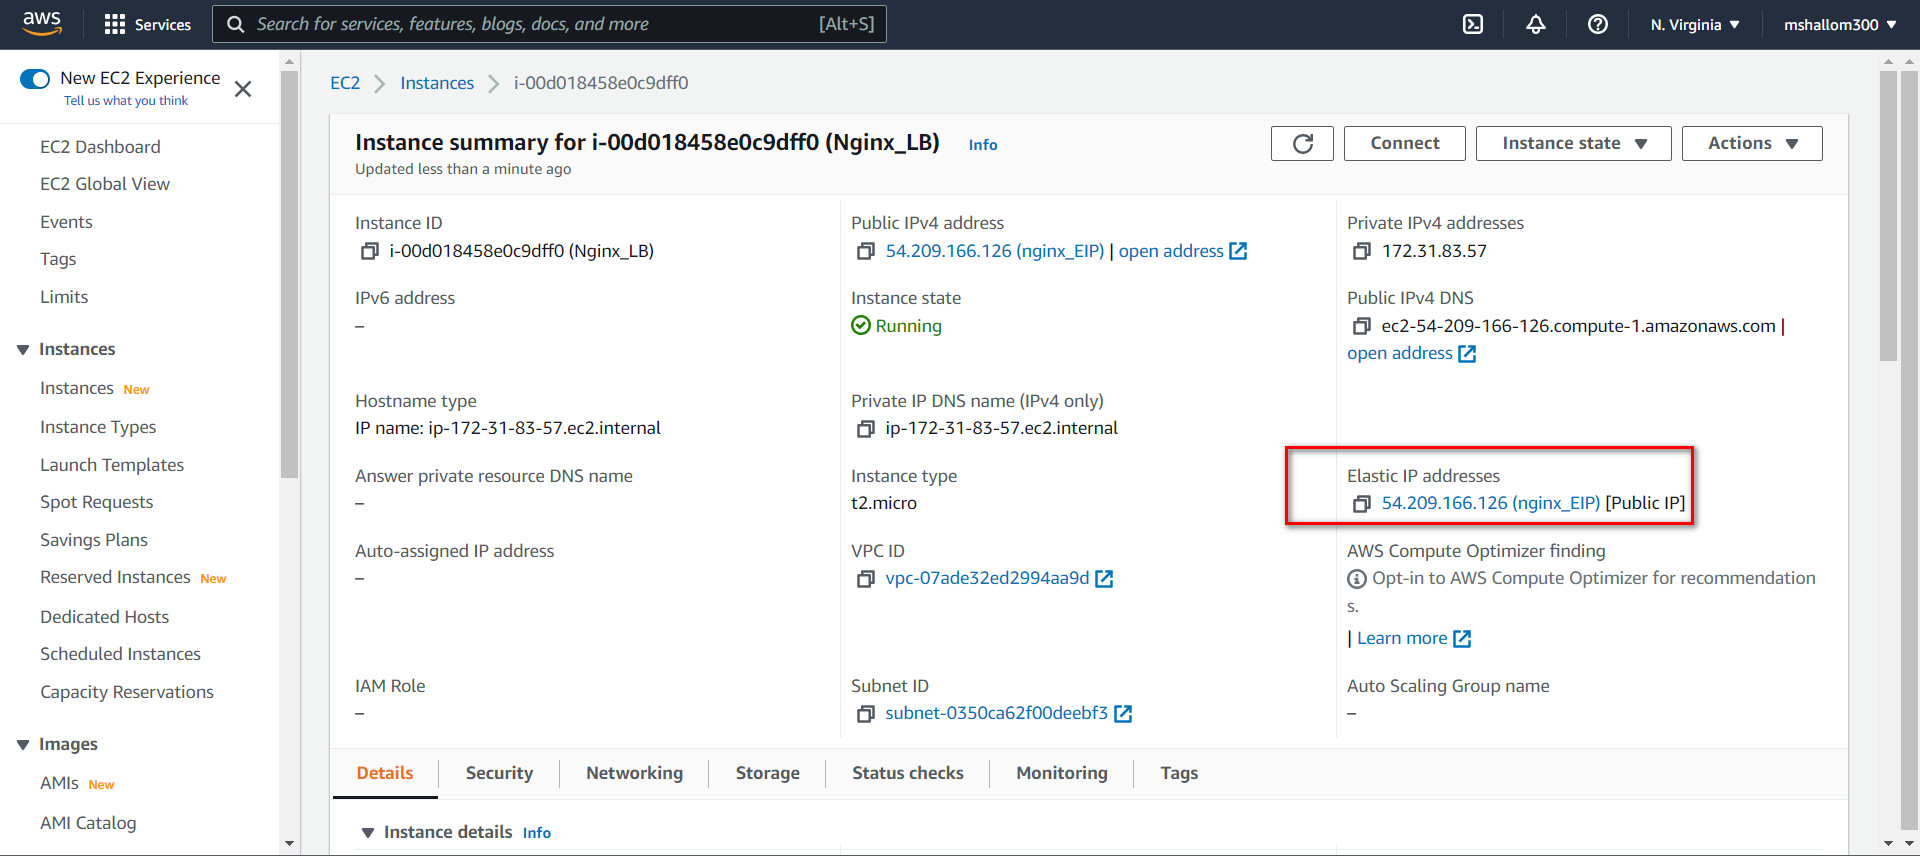
Task: Click Info link beside instance summary title
Action: click(x=982, y=145)
